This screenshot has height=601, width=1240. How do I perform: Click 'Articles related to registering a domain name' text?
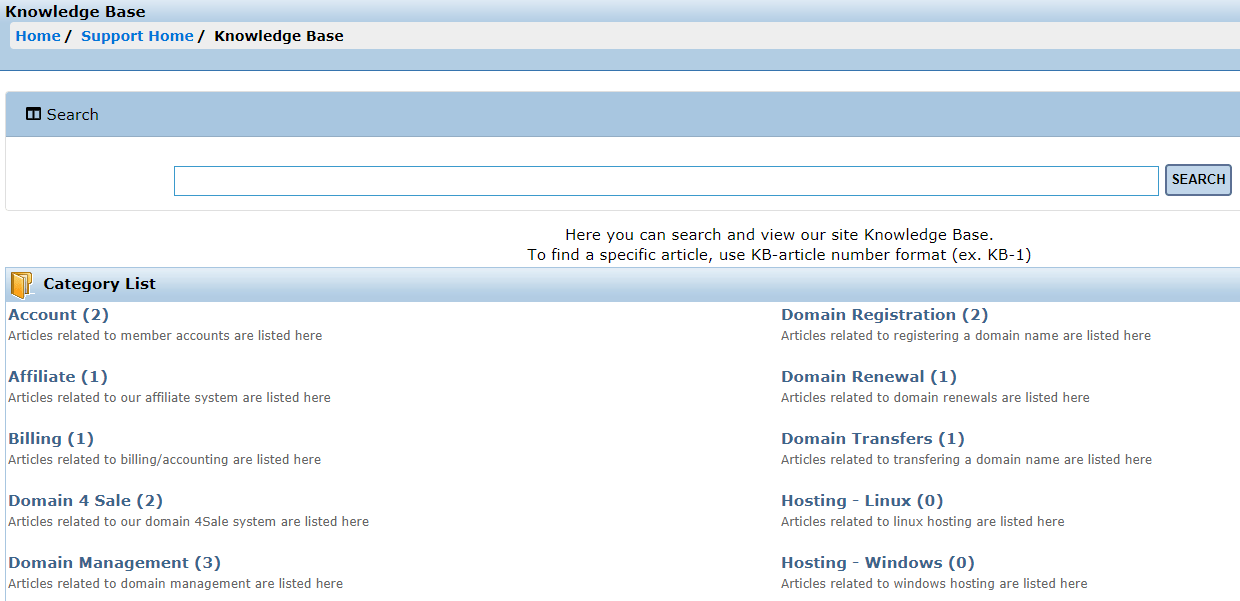966,336
